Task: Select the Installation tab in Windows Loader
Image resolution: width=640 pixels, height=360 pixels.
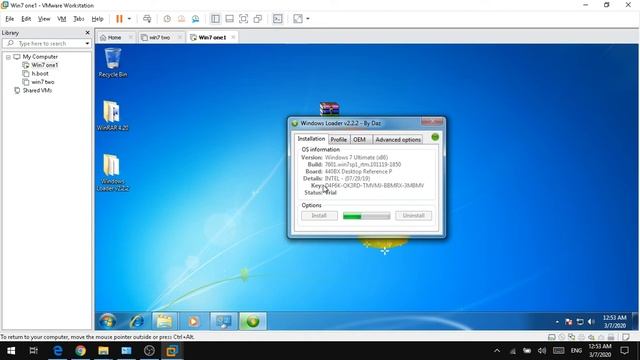Action: click(311, 139)
